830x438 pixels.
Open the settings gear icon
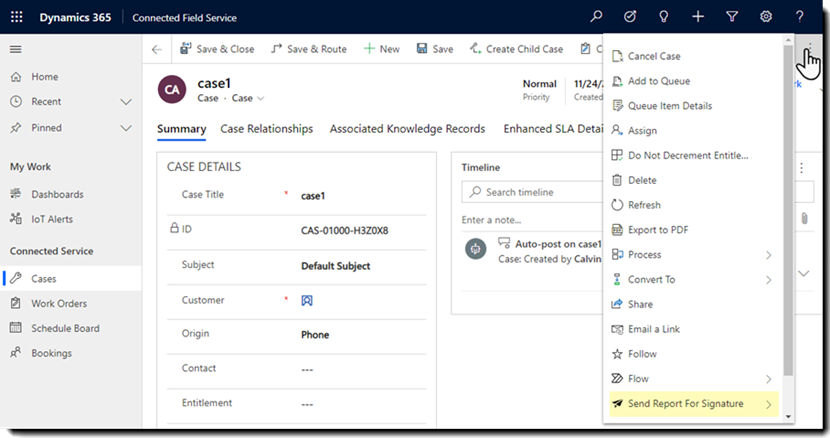[765, 16]
